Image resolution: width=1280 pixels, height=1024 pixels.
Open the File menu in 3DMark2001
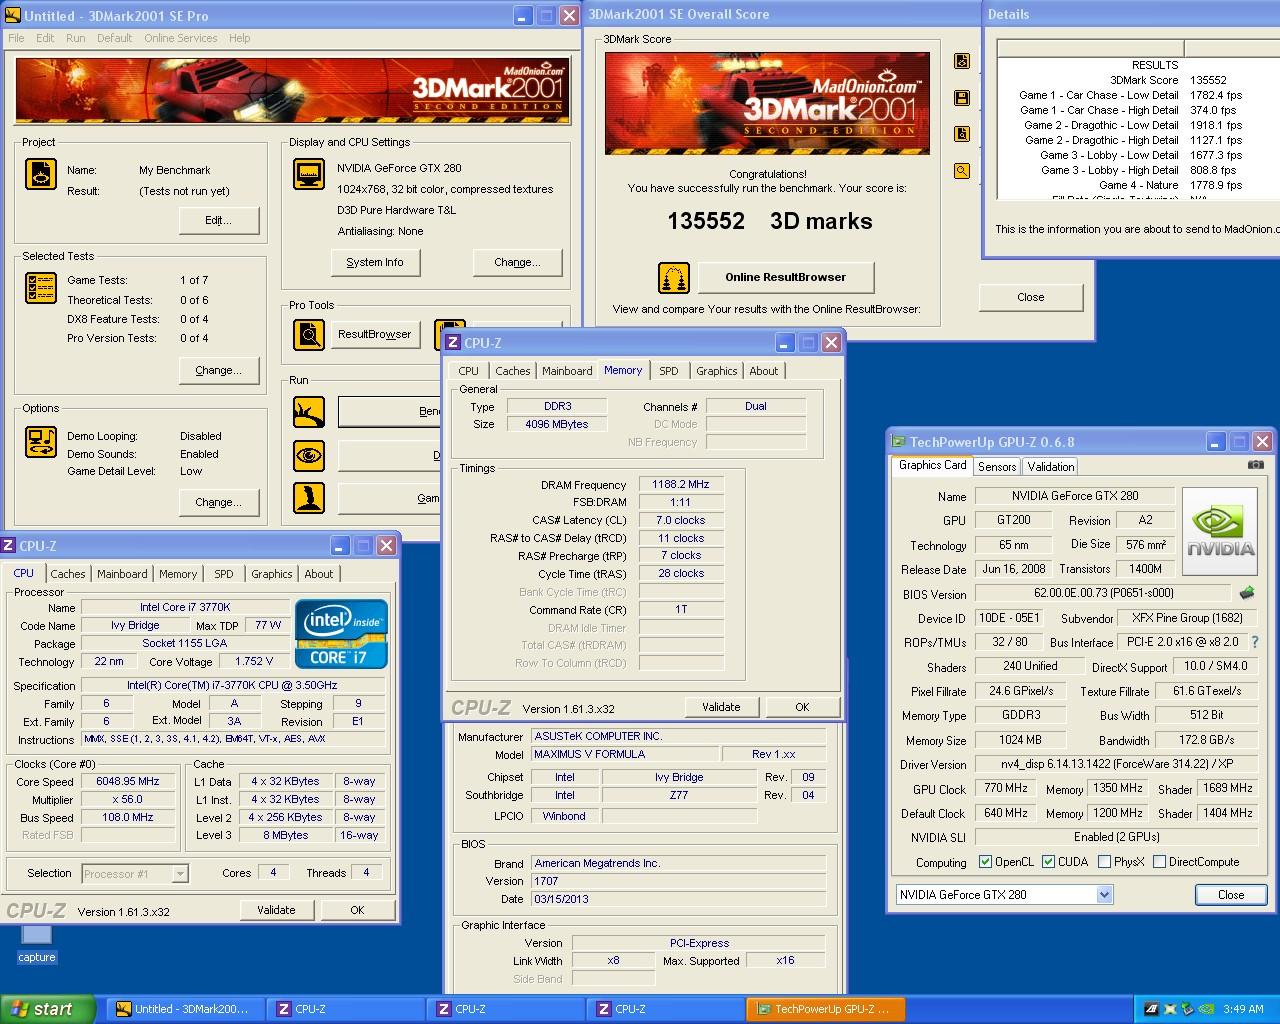click(x=16, y=38)
